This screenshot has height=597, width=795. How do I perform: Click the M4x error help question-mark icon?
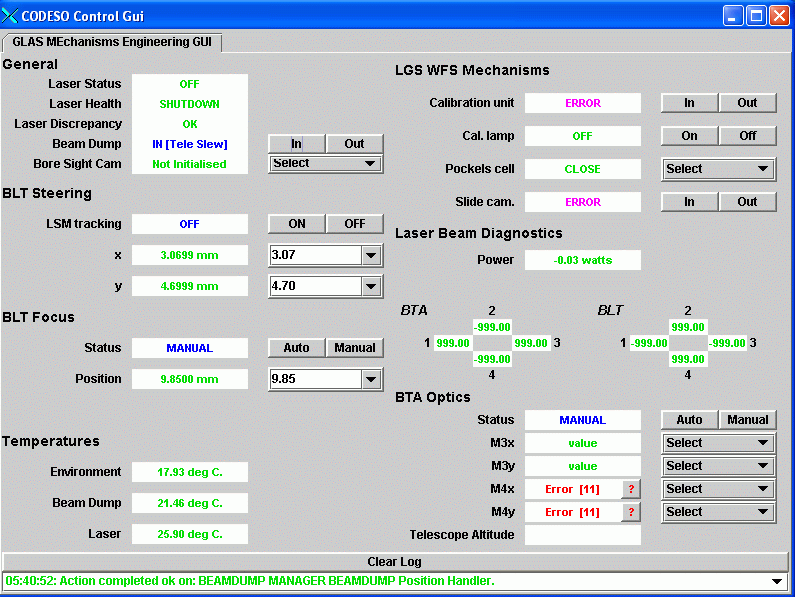pyautogui.click(x=630, y=489)
